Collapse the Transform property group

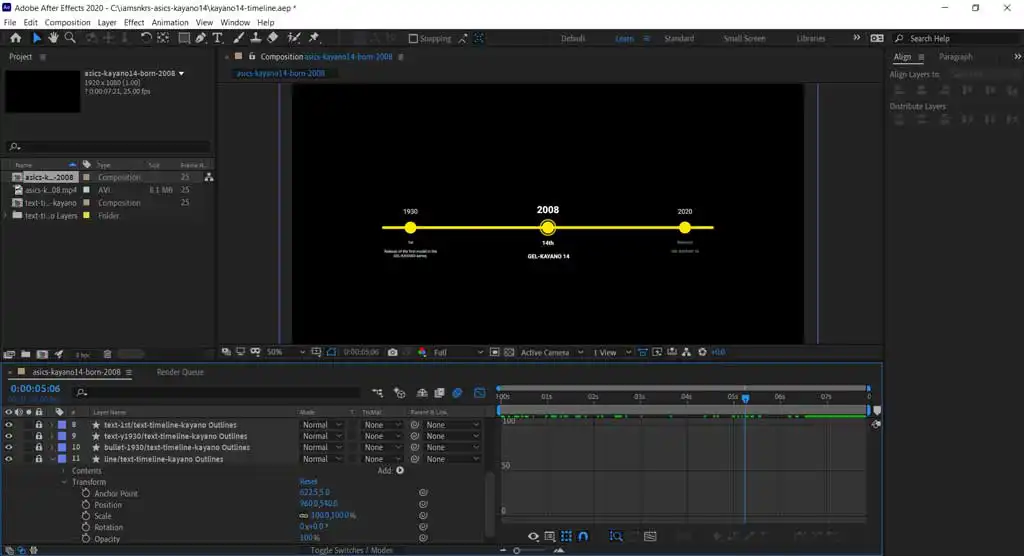click(64, 482)
